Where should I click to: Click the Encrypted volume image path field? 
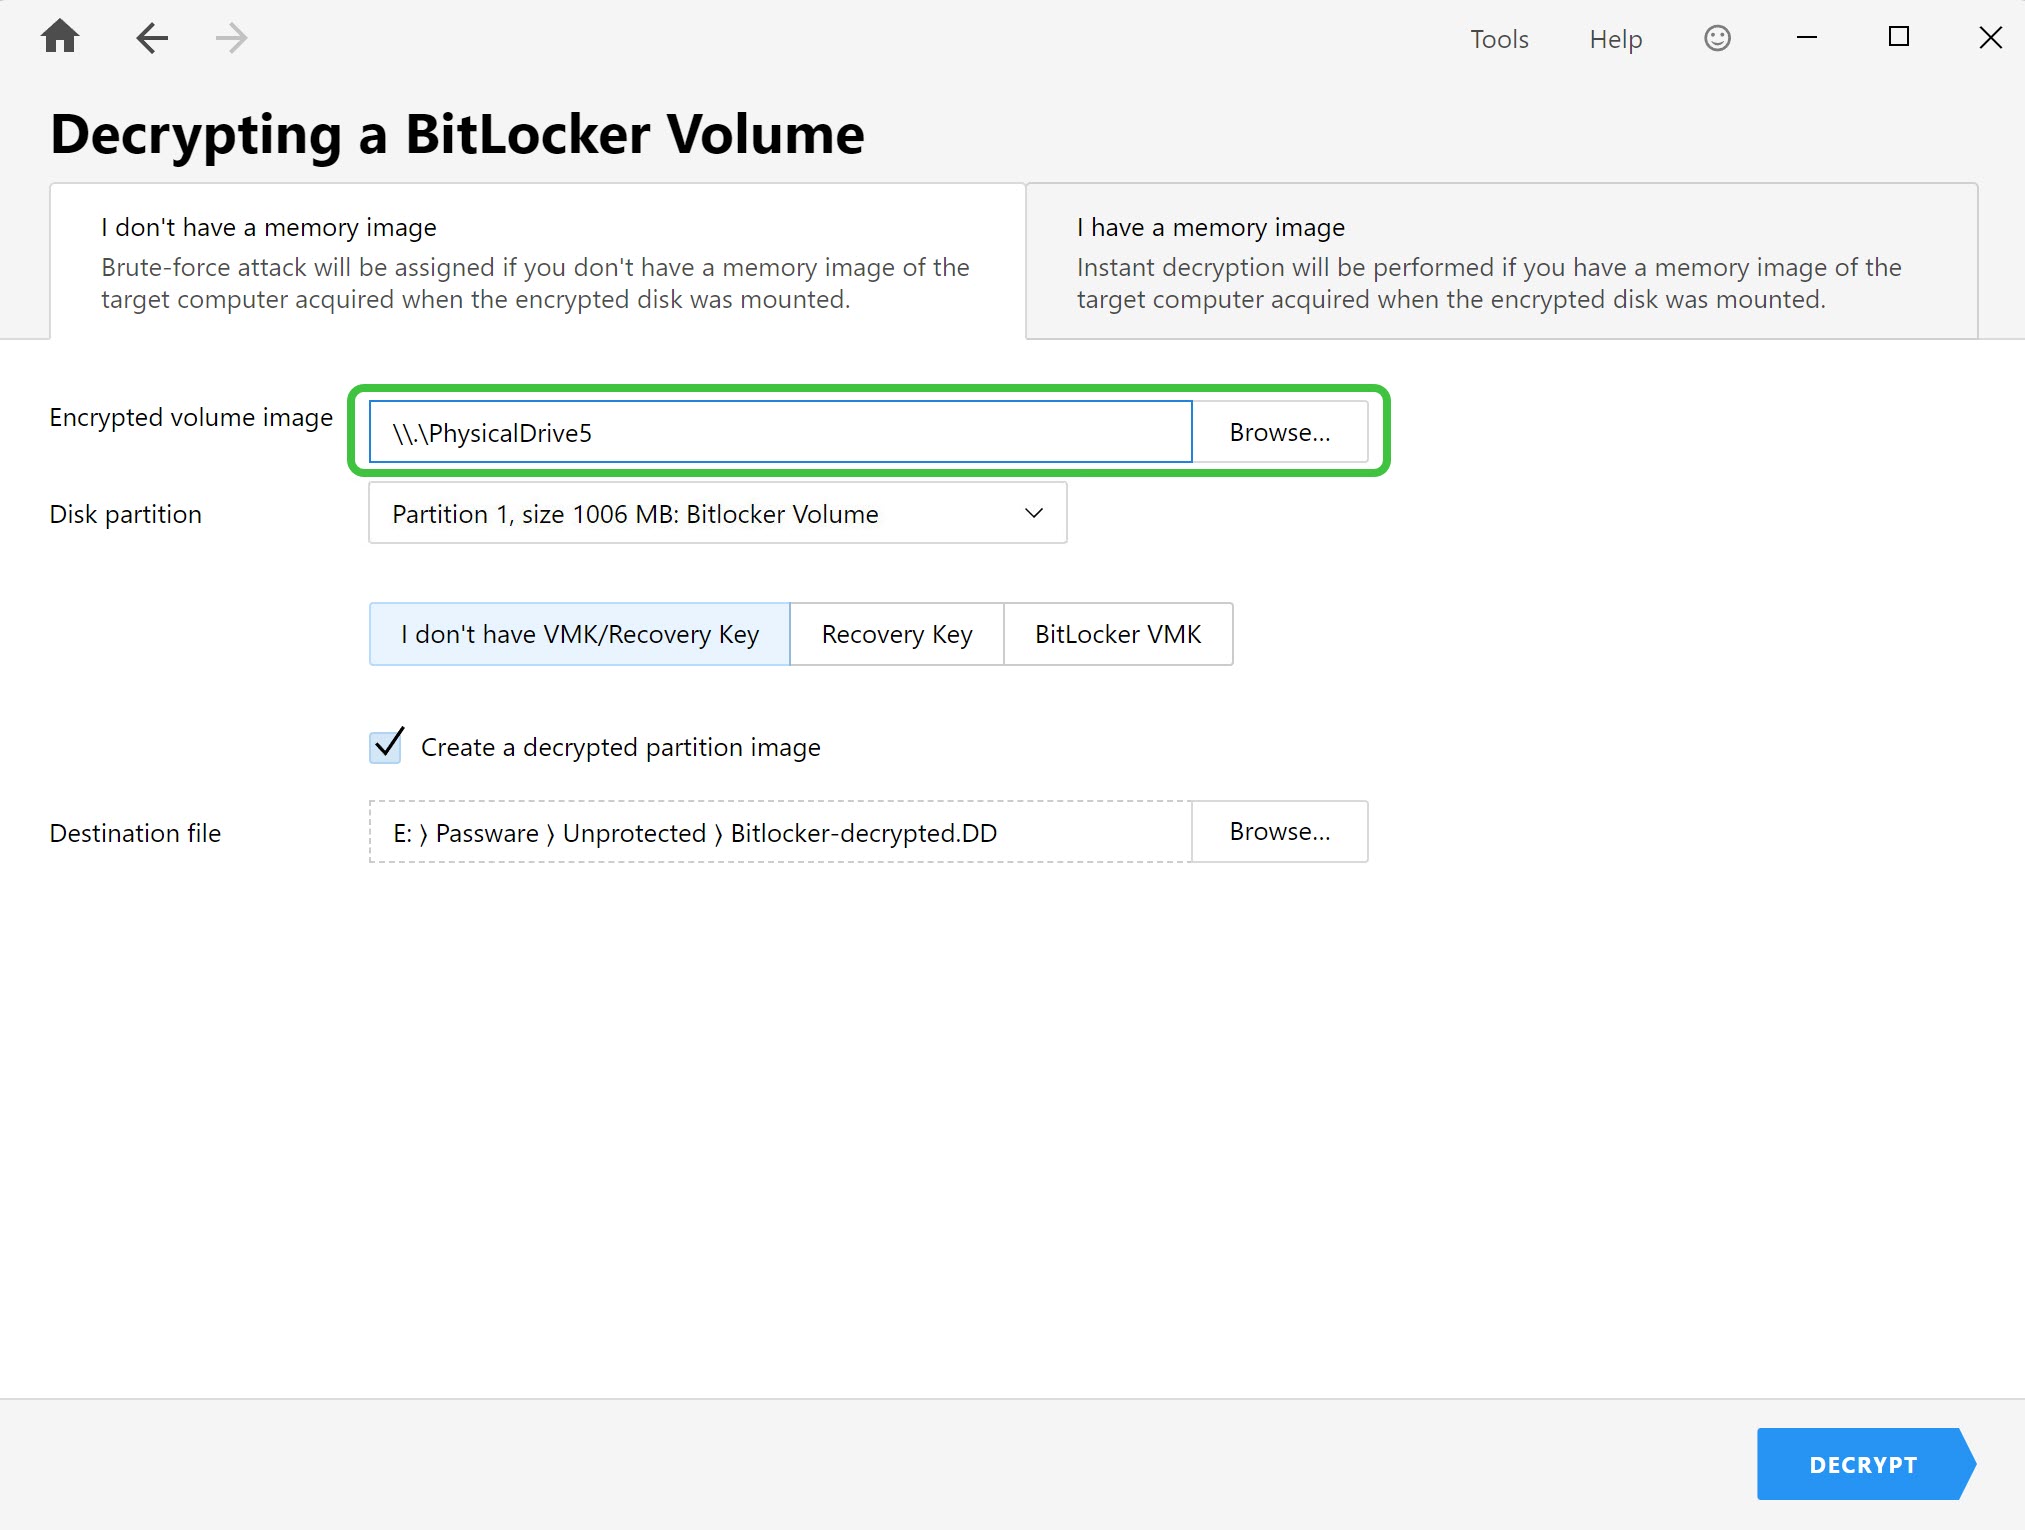780,432
